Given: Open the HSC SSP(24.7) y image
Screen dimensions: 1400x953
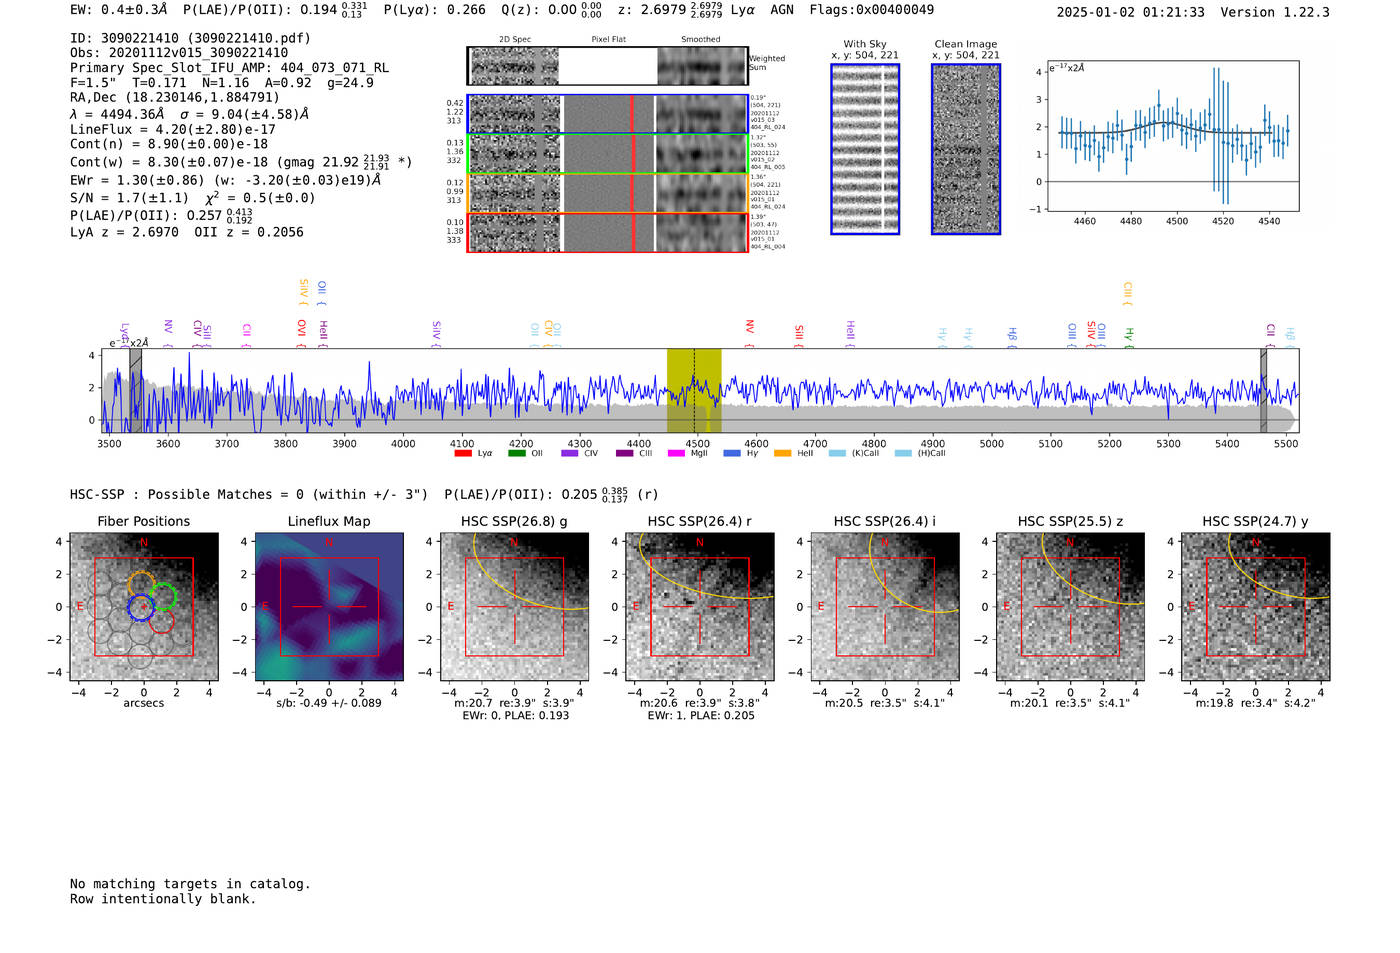Looking at the screenshot, I should (1255, 607).
